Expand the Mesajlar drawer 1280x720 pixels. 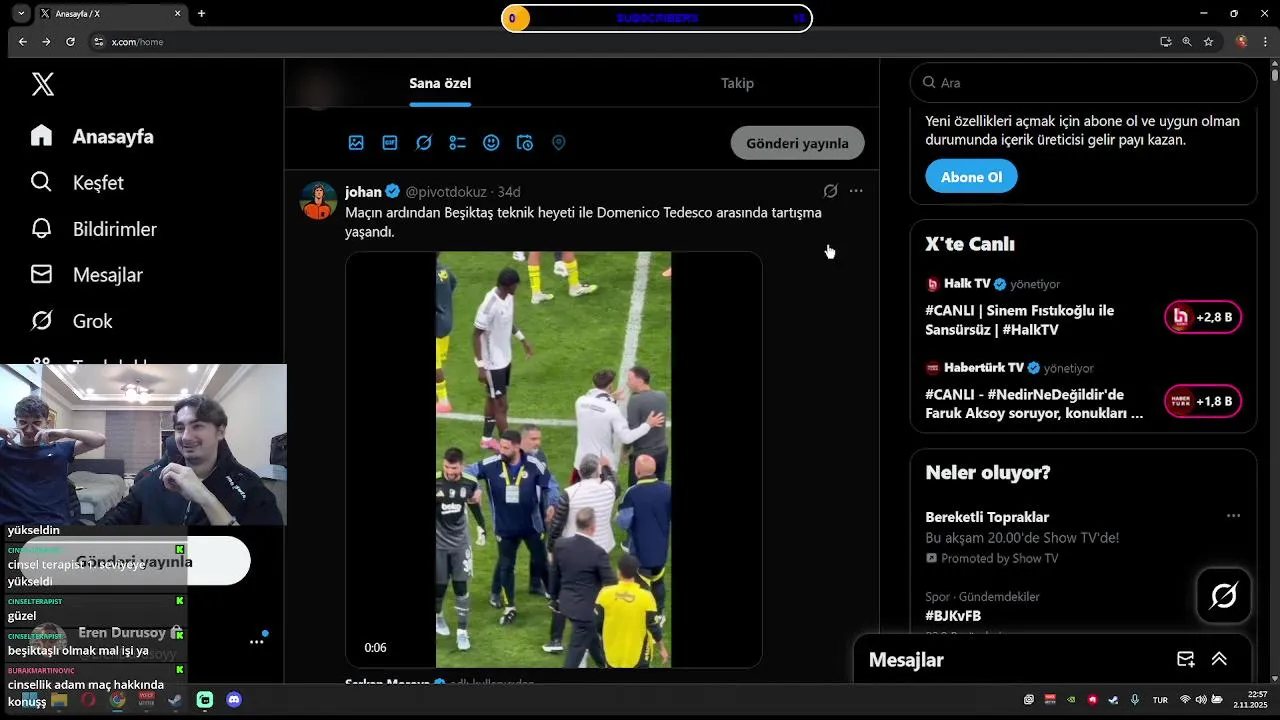coord(1219,659)
